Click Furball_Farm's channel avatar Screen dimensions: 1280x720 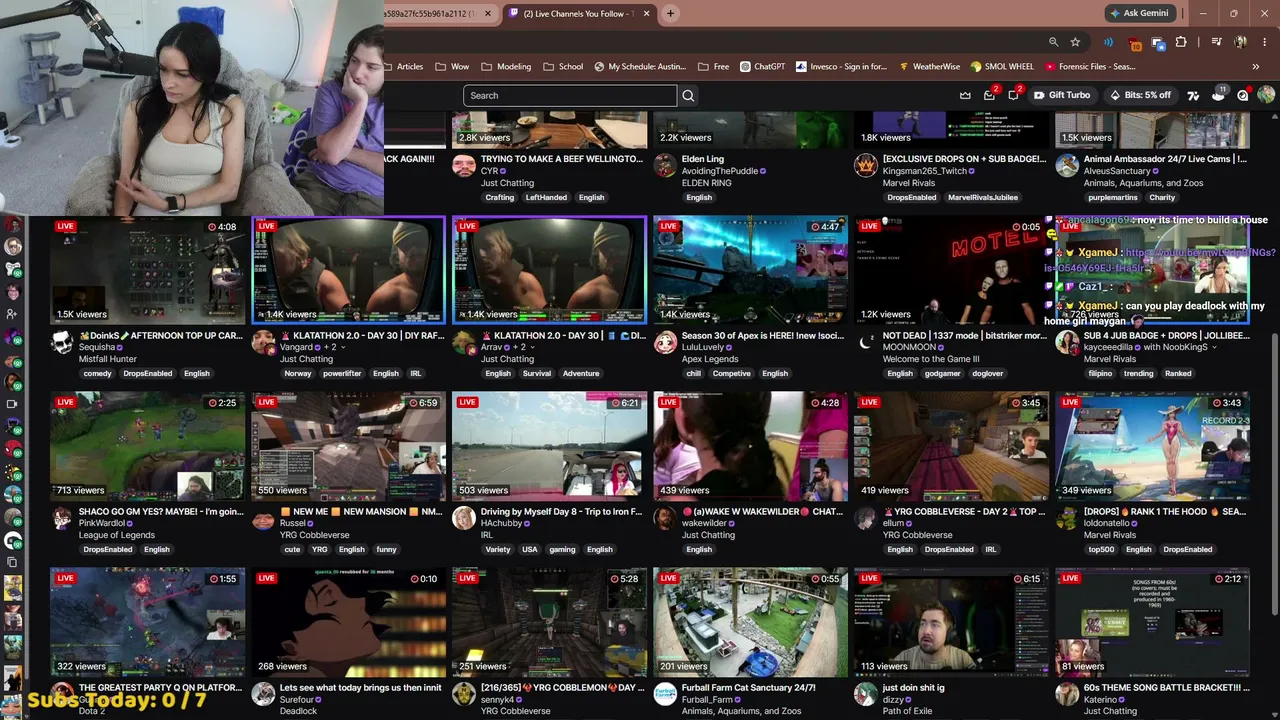pyautogui.click(x=665, y=694)
